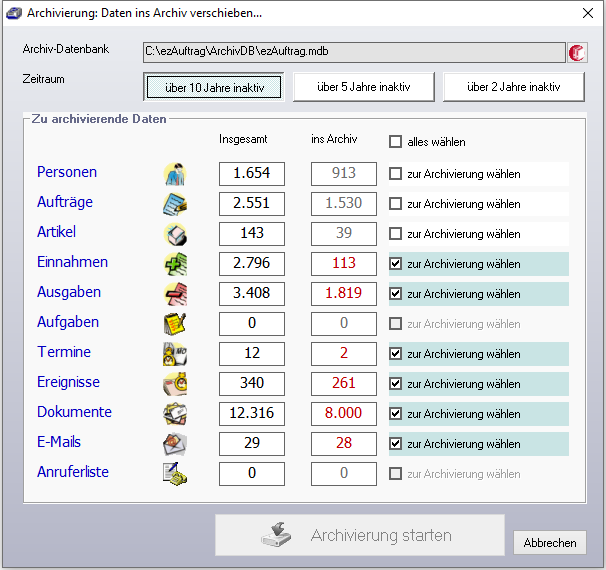Select 'über 5 Jahre inaktiv' period
This screenshot has height=570, width=606.
point(363,87)
